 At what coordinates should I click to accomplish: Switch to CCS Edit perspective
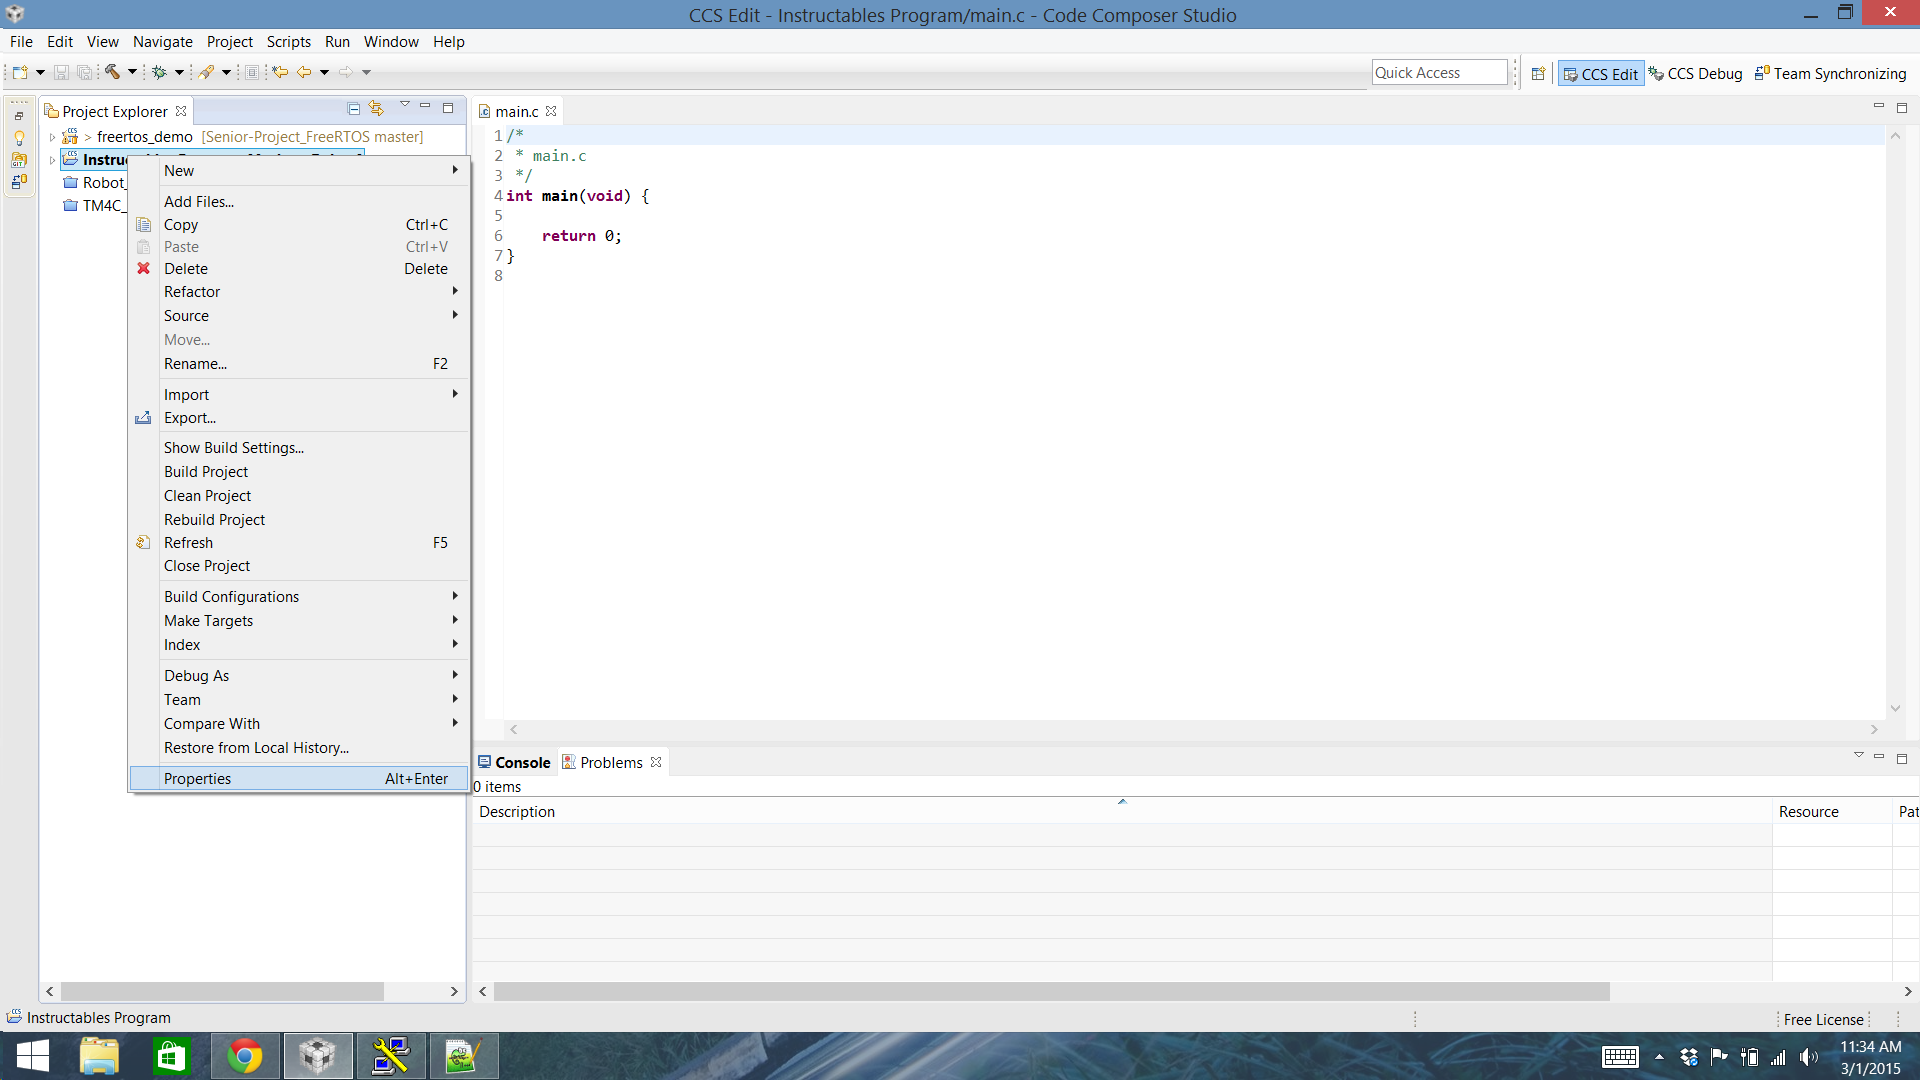(x=1600, y=74)
